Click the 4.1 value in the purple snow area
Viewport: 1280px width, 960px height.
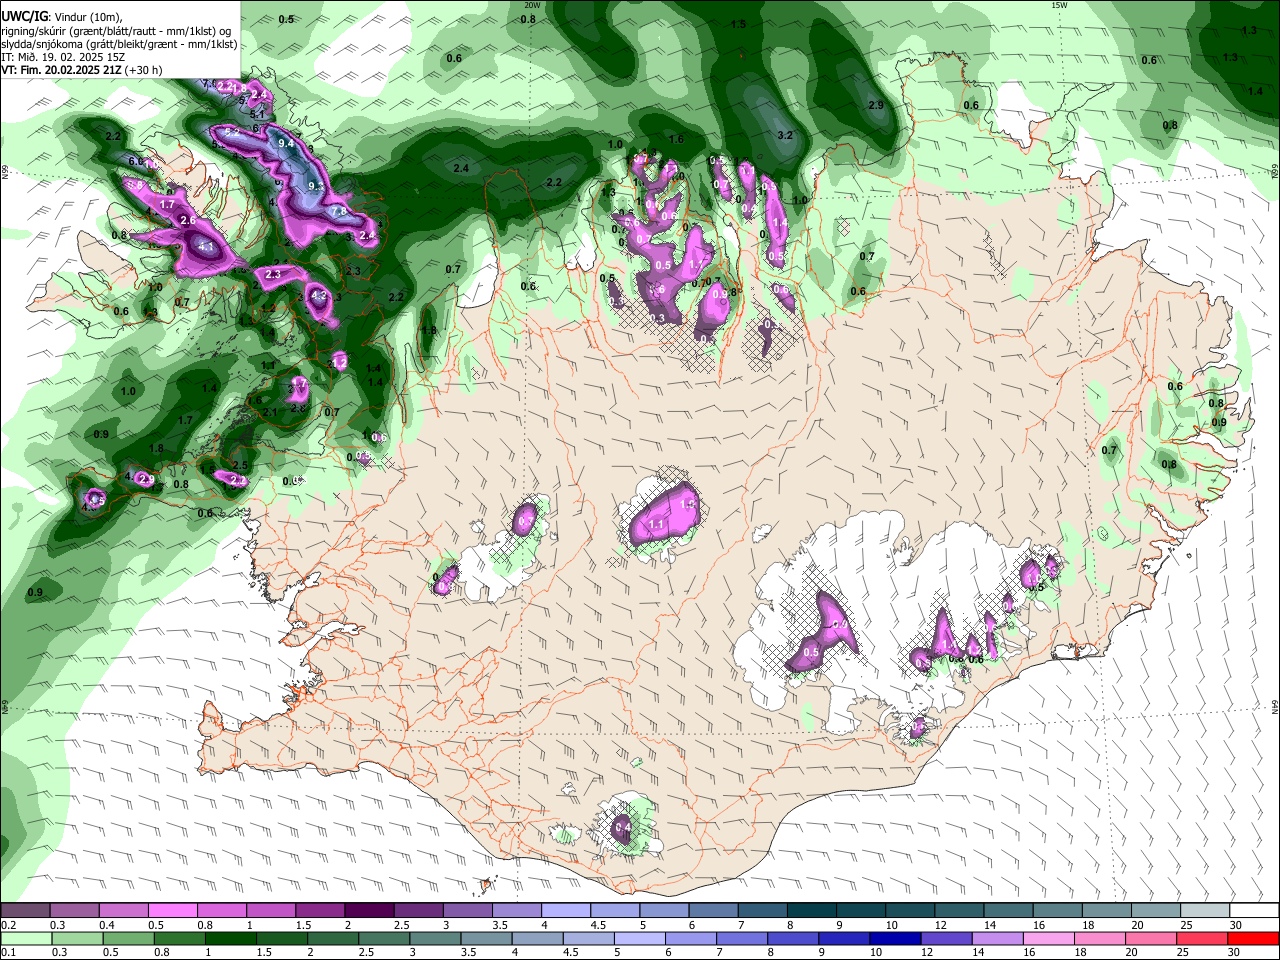207,245
